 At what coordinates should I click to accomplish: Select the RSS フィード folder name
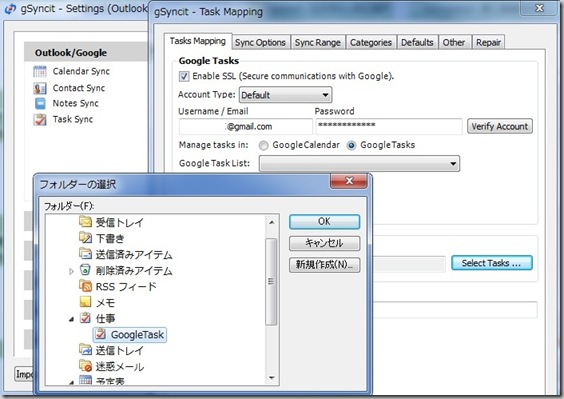point(126,286)
